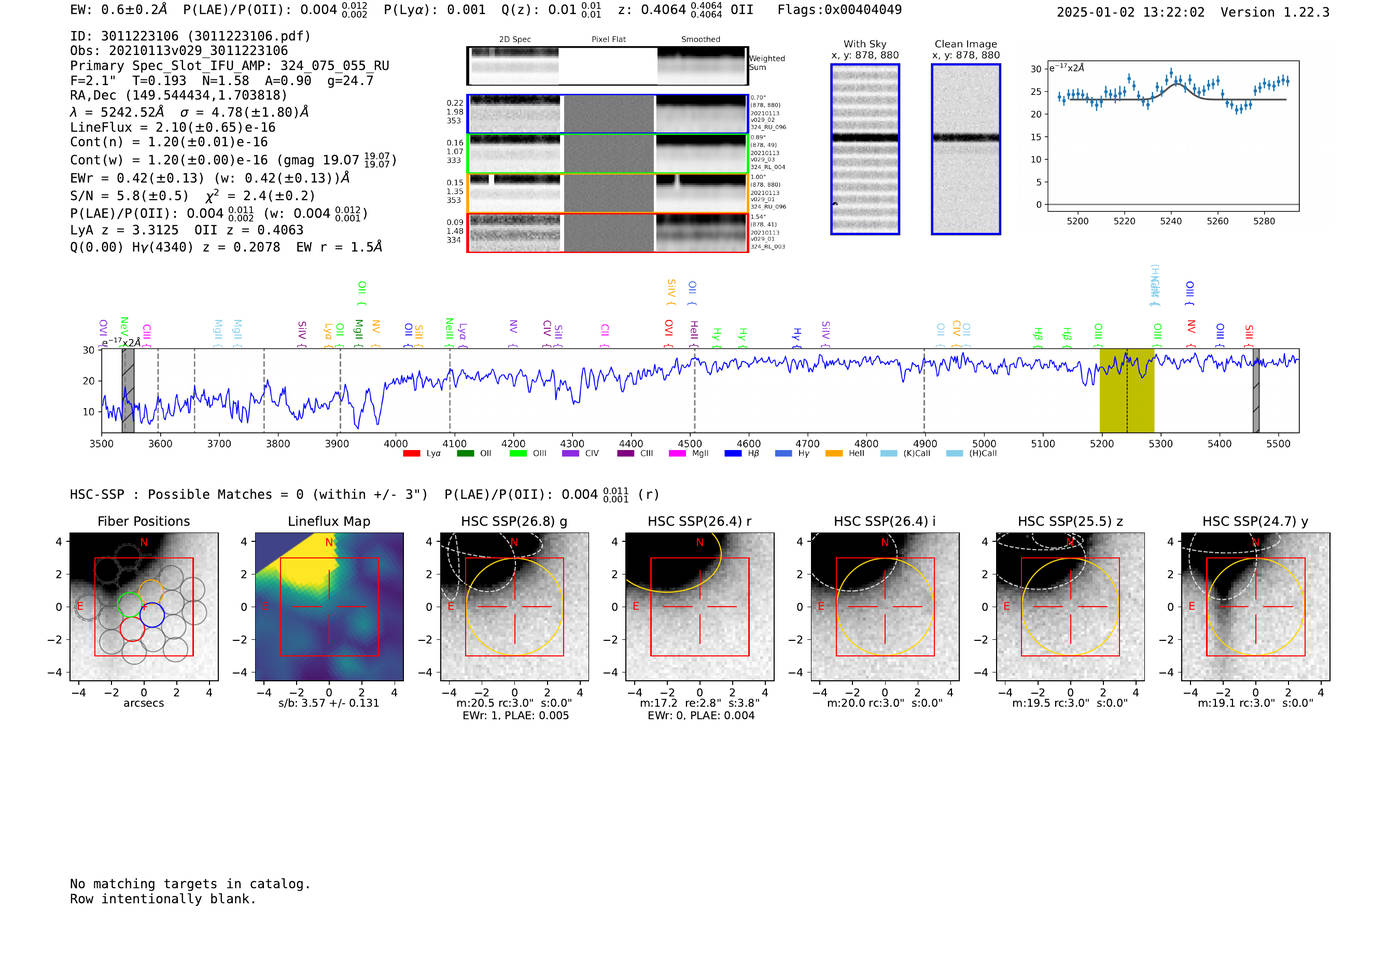This screenshot has width=1400, height=953.
Task: Click the 'm:19.1 rc:3.0" s:0.0"' caption
Action: click(x=1255, y=703)
